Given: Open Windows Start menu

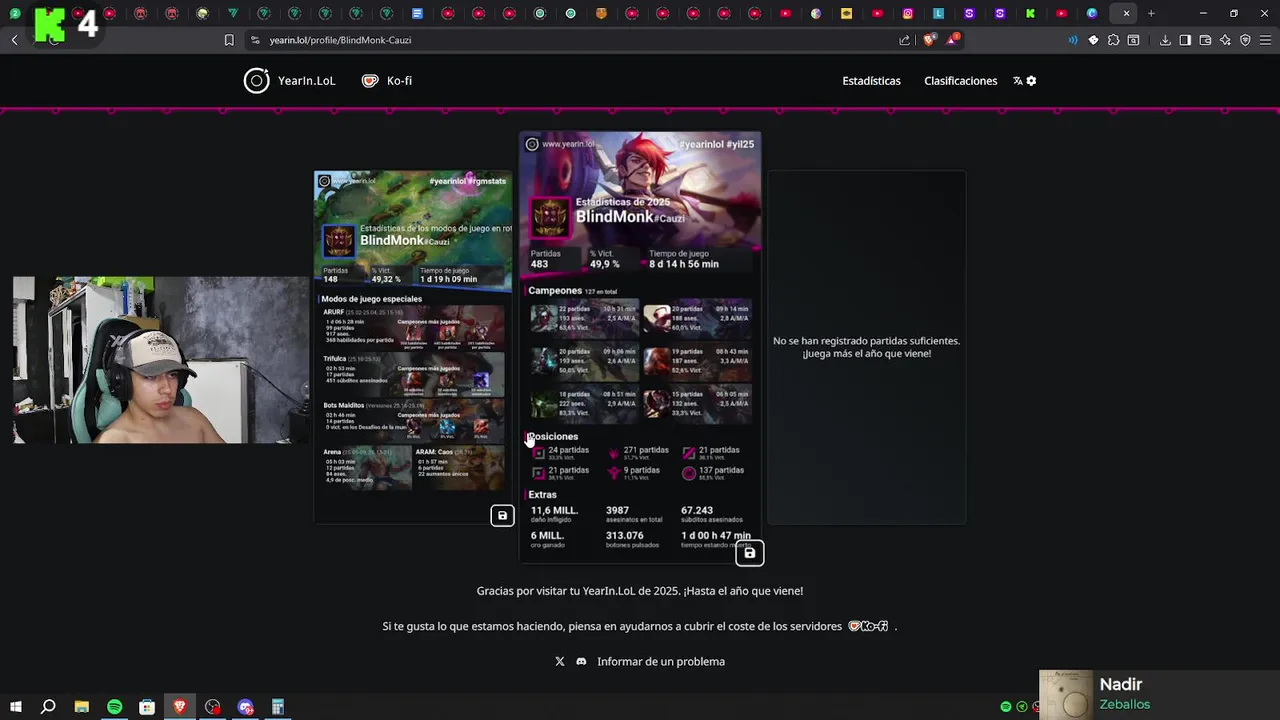Looking at the screenshot, I should coord(15,707).
